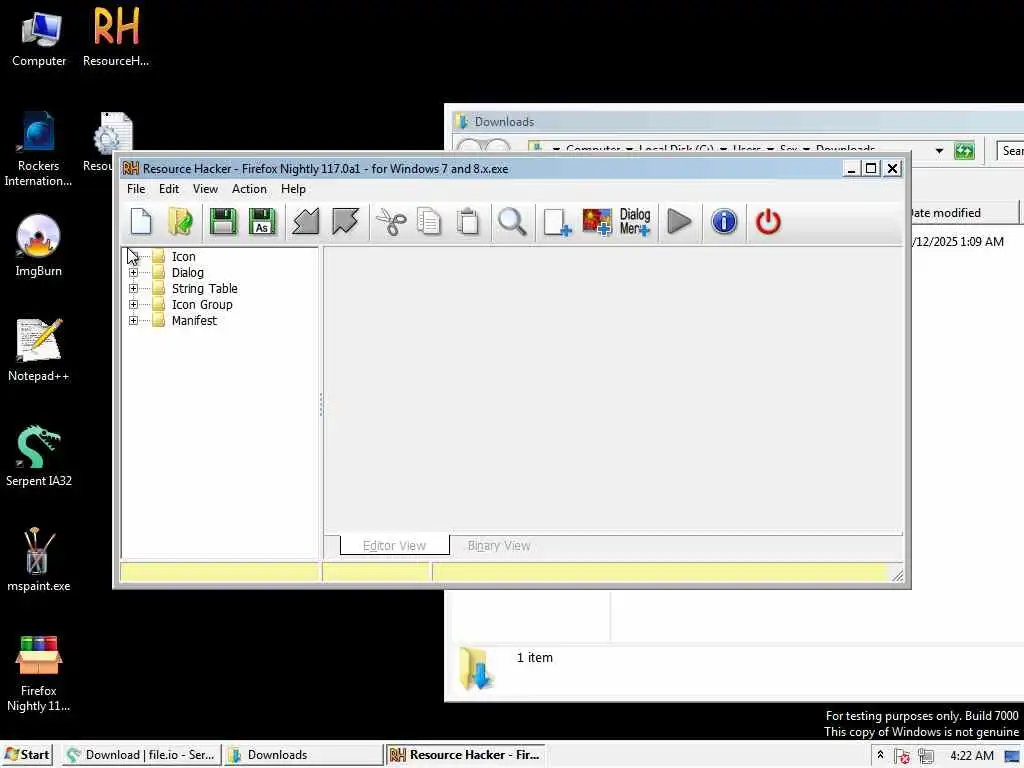The image size is (1024, 768).
Task: Show hidden tray icons arrow
Action: coord(880,755)
